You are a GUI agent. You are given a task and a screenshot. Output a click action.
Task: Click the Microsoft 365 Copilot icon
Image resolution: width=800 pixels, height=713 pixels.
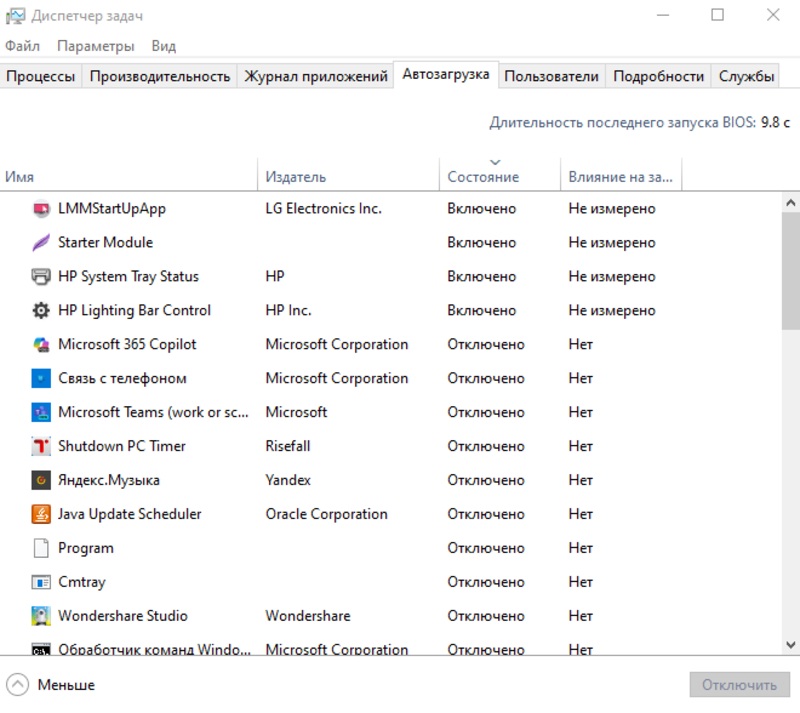pyautogui.click(x=41, y=345)
